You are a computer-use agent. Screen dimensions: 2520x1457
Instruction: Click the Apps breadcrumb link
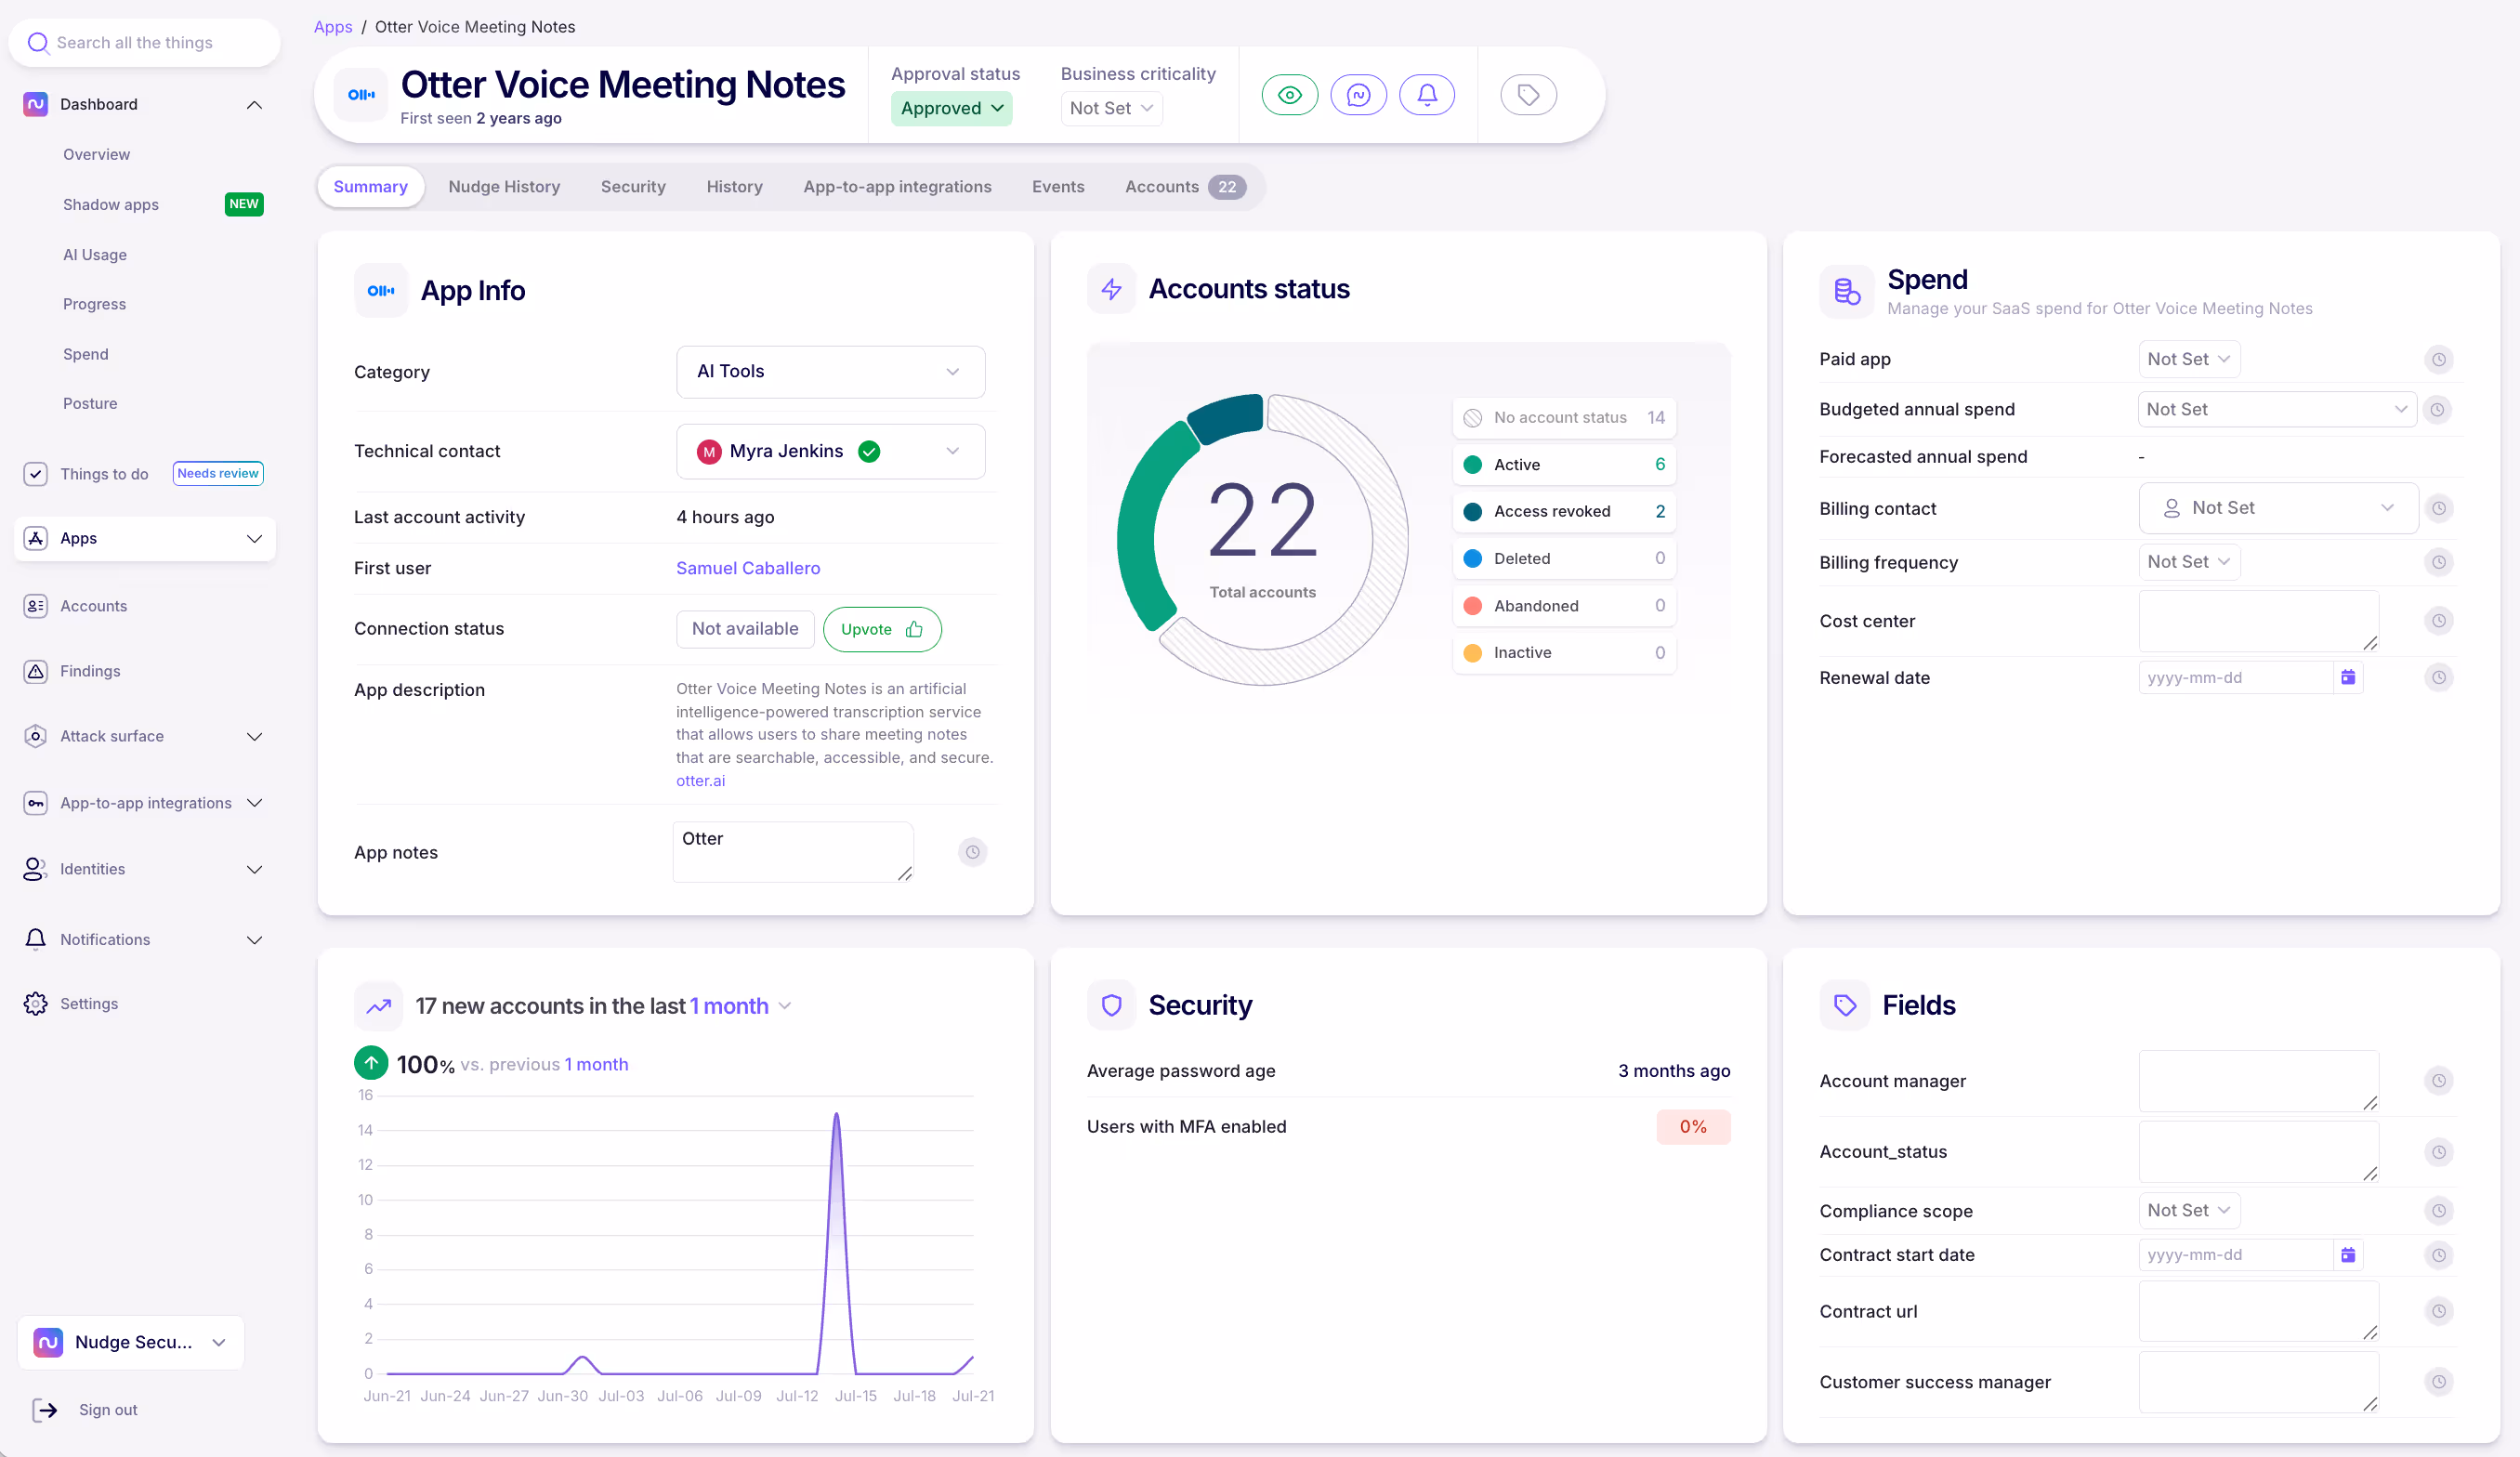(x=333, y=27)
